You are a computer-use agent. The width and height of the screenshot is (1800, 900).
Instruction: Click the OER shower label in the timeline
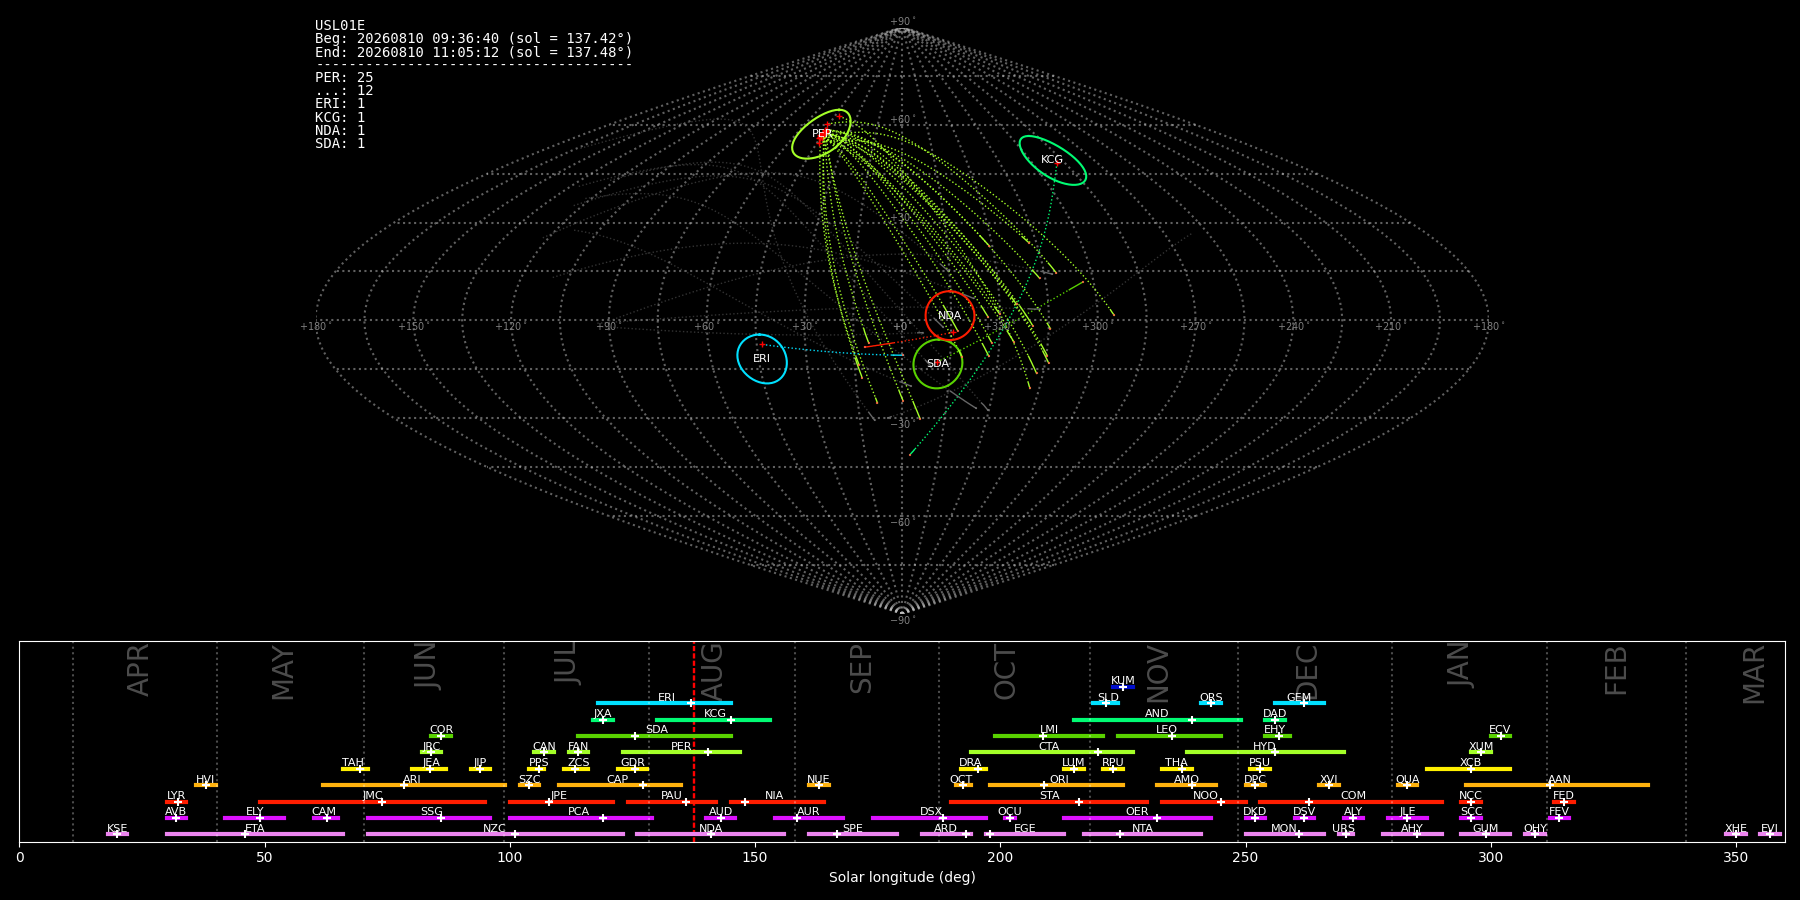point(1137,812)
